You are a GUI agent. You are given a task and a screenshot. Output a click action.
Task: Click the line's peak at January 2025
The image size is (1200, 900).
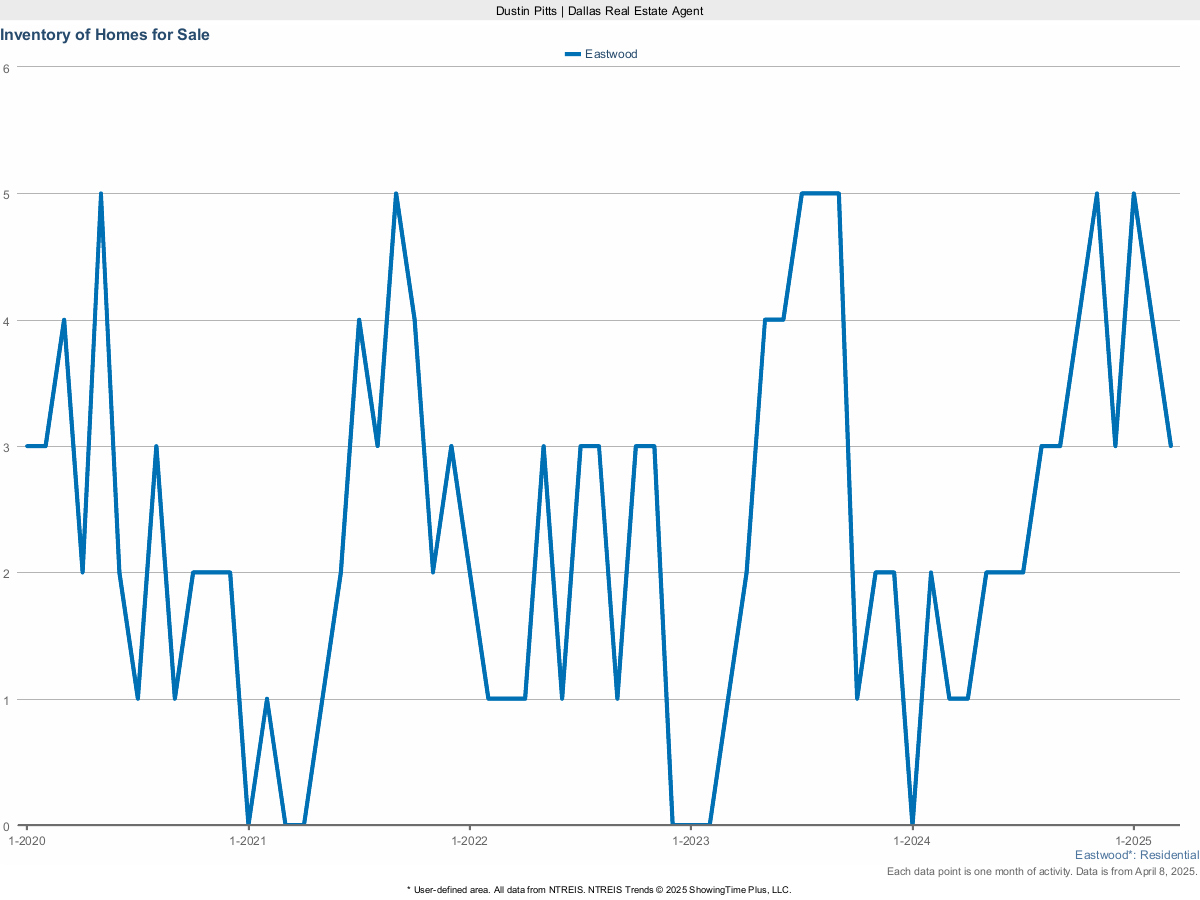pyautogui.click(x=1133, y=194)
